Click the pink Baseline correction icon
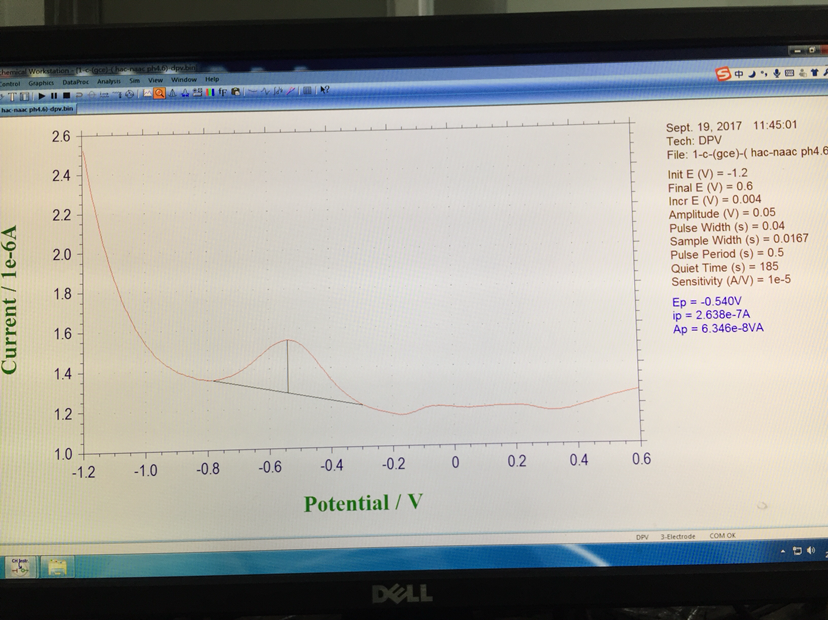Screen dimensions: 828x620 [x=290, y=91]
